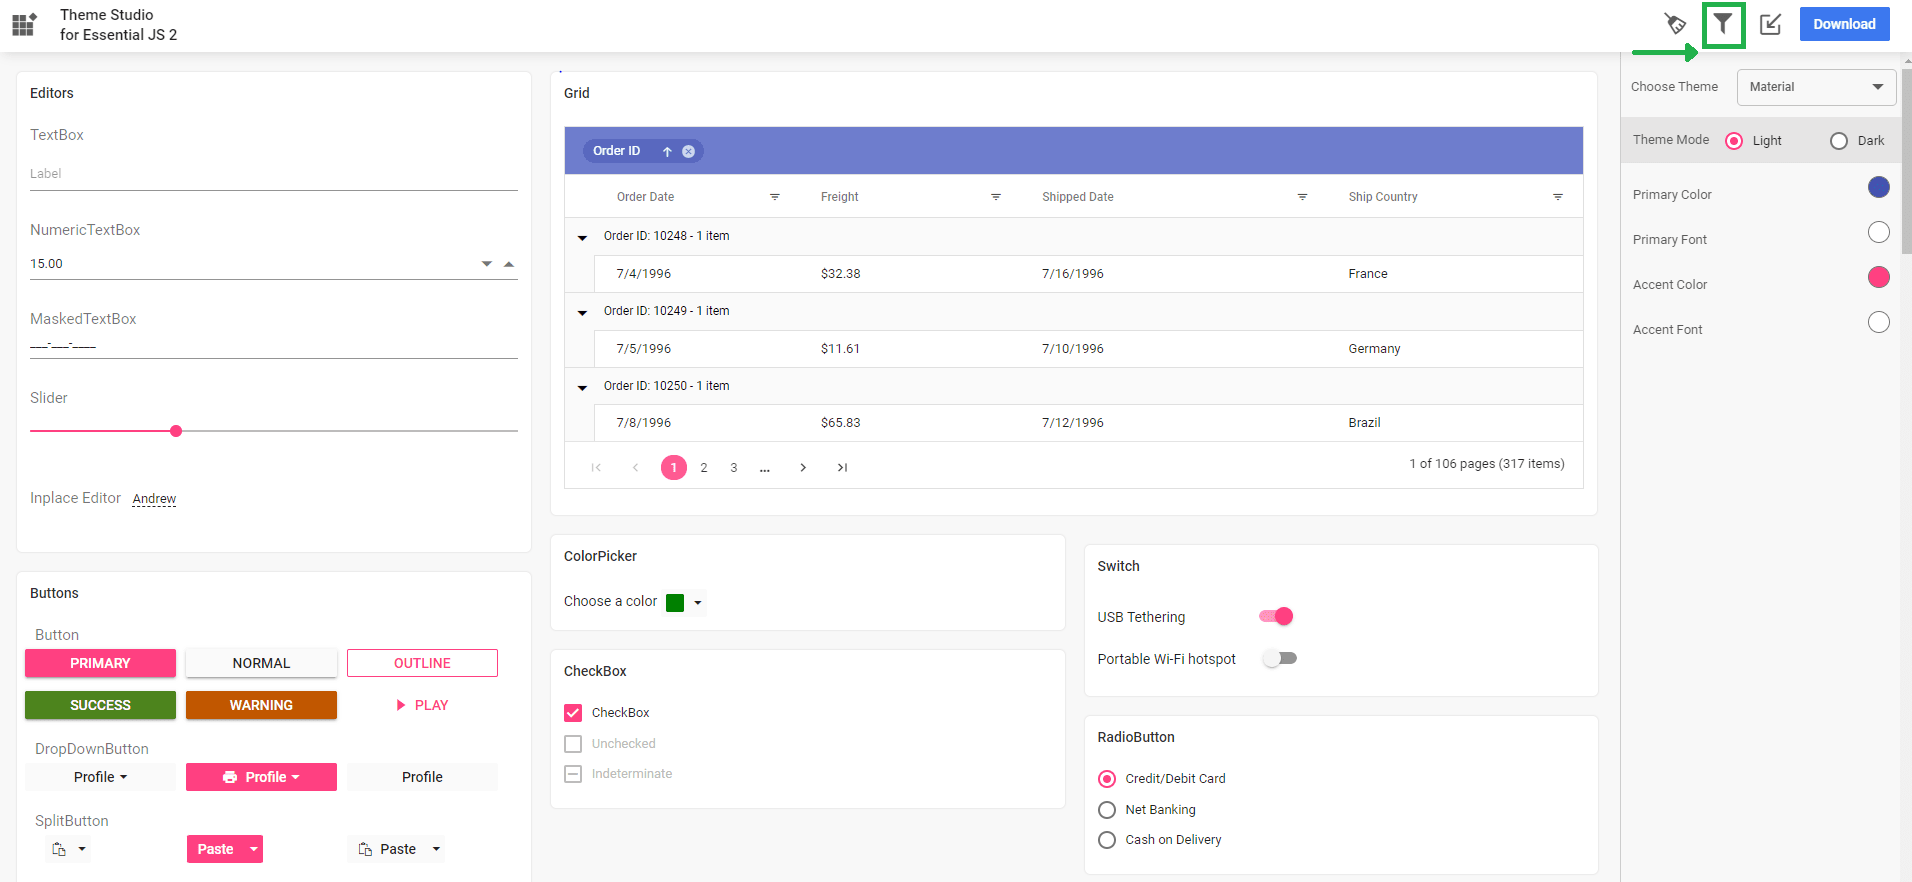Screen dimensions: 1912x882
Task: Select Cash on Delivery radio button
Action: [1107, 840]
